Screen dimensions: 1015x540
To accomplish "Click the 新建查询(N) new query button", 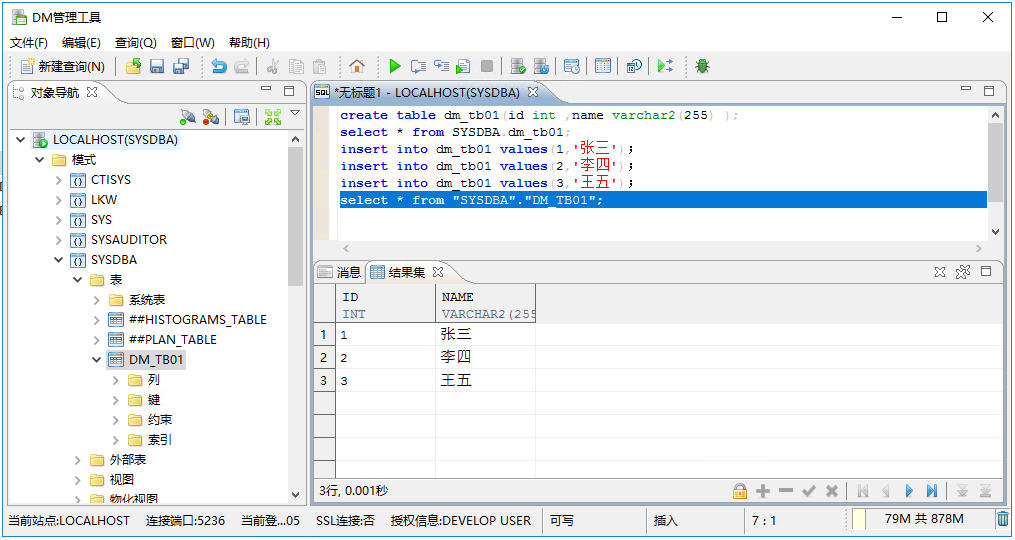I will tap(63, 66).
